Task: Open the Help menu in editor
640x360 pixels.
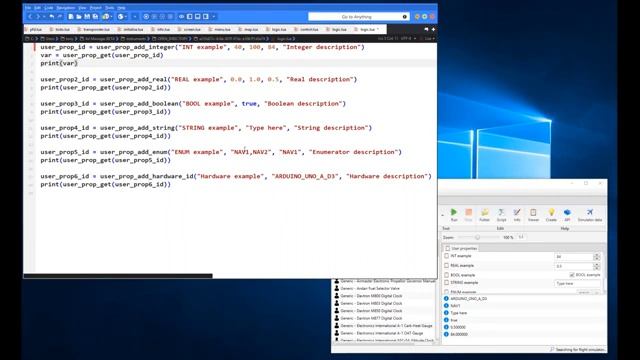Action: 121,8
